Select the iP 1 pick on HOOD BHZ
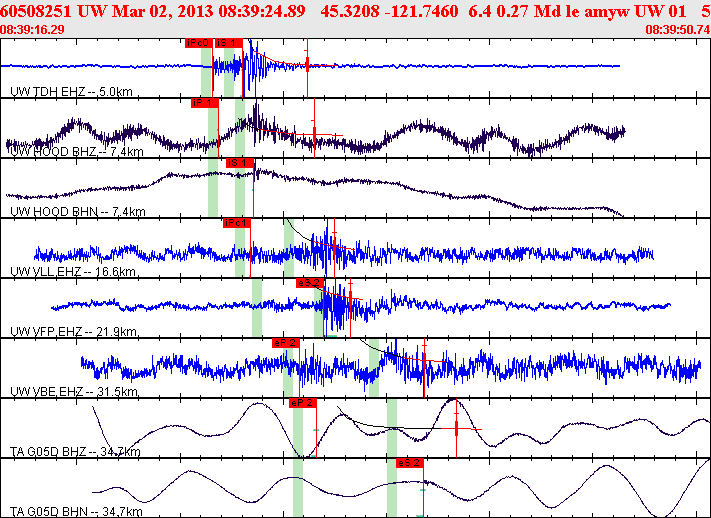This screenshot has width=711, height=518. click(x=205, y=103)
